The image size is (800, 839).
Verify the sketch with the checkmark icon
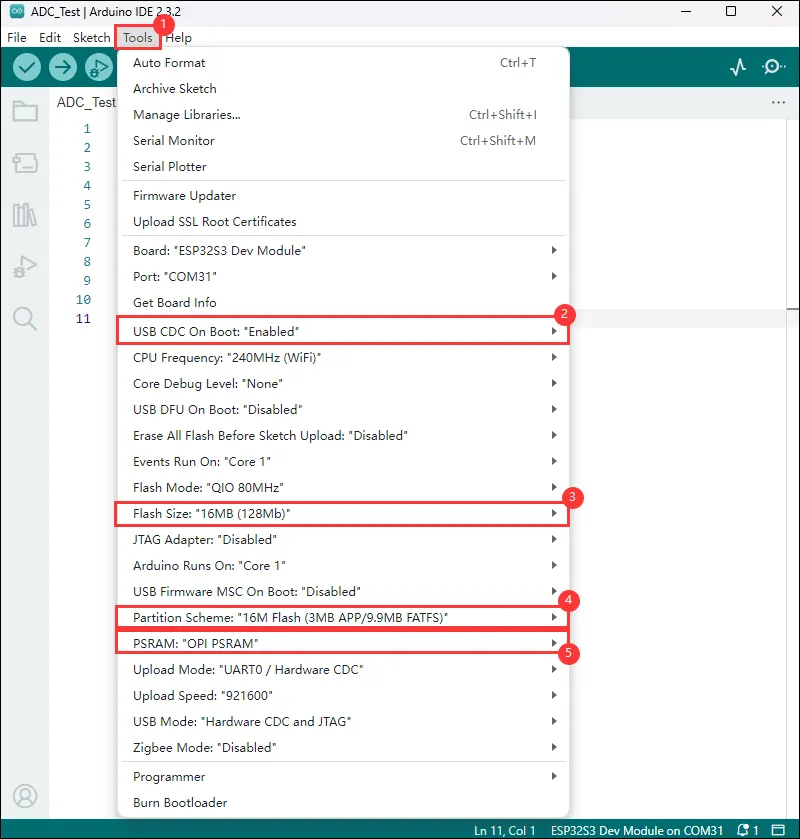26,67
